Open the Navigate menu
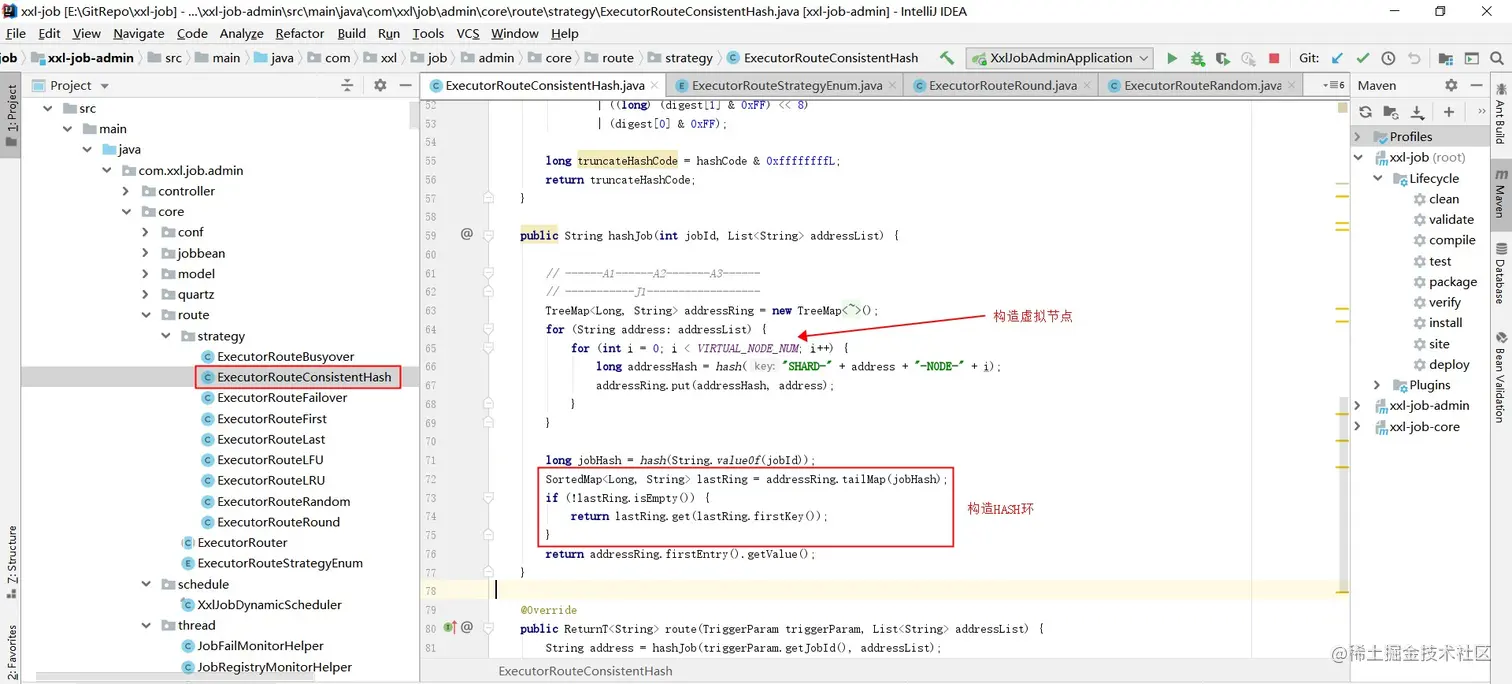Viewport: 1512px width, 684px height. pyautogui.click(x=138, y=33)
